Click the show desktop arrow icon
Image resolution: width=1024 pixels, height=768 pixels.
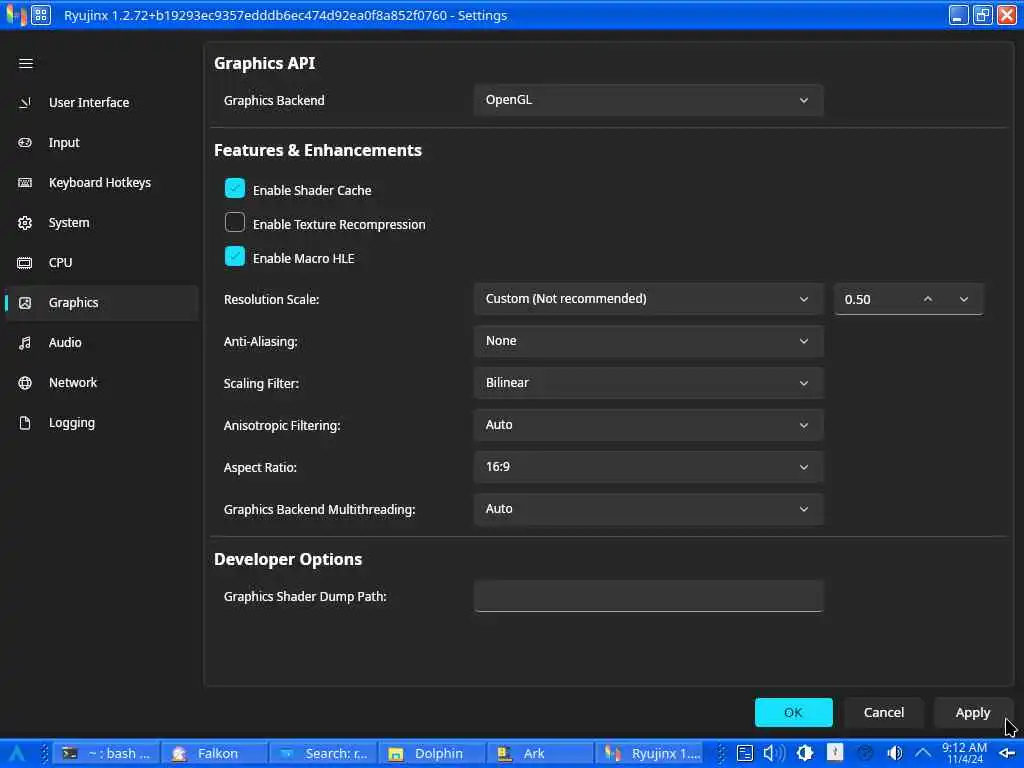click(1007, 754)
